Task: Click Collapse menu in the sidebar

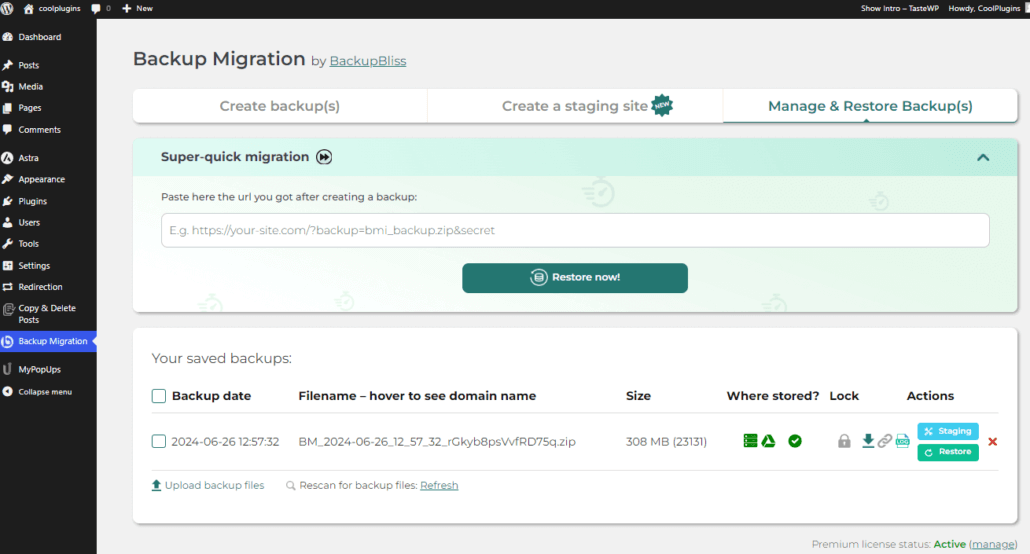Action: click(44, 392)
